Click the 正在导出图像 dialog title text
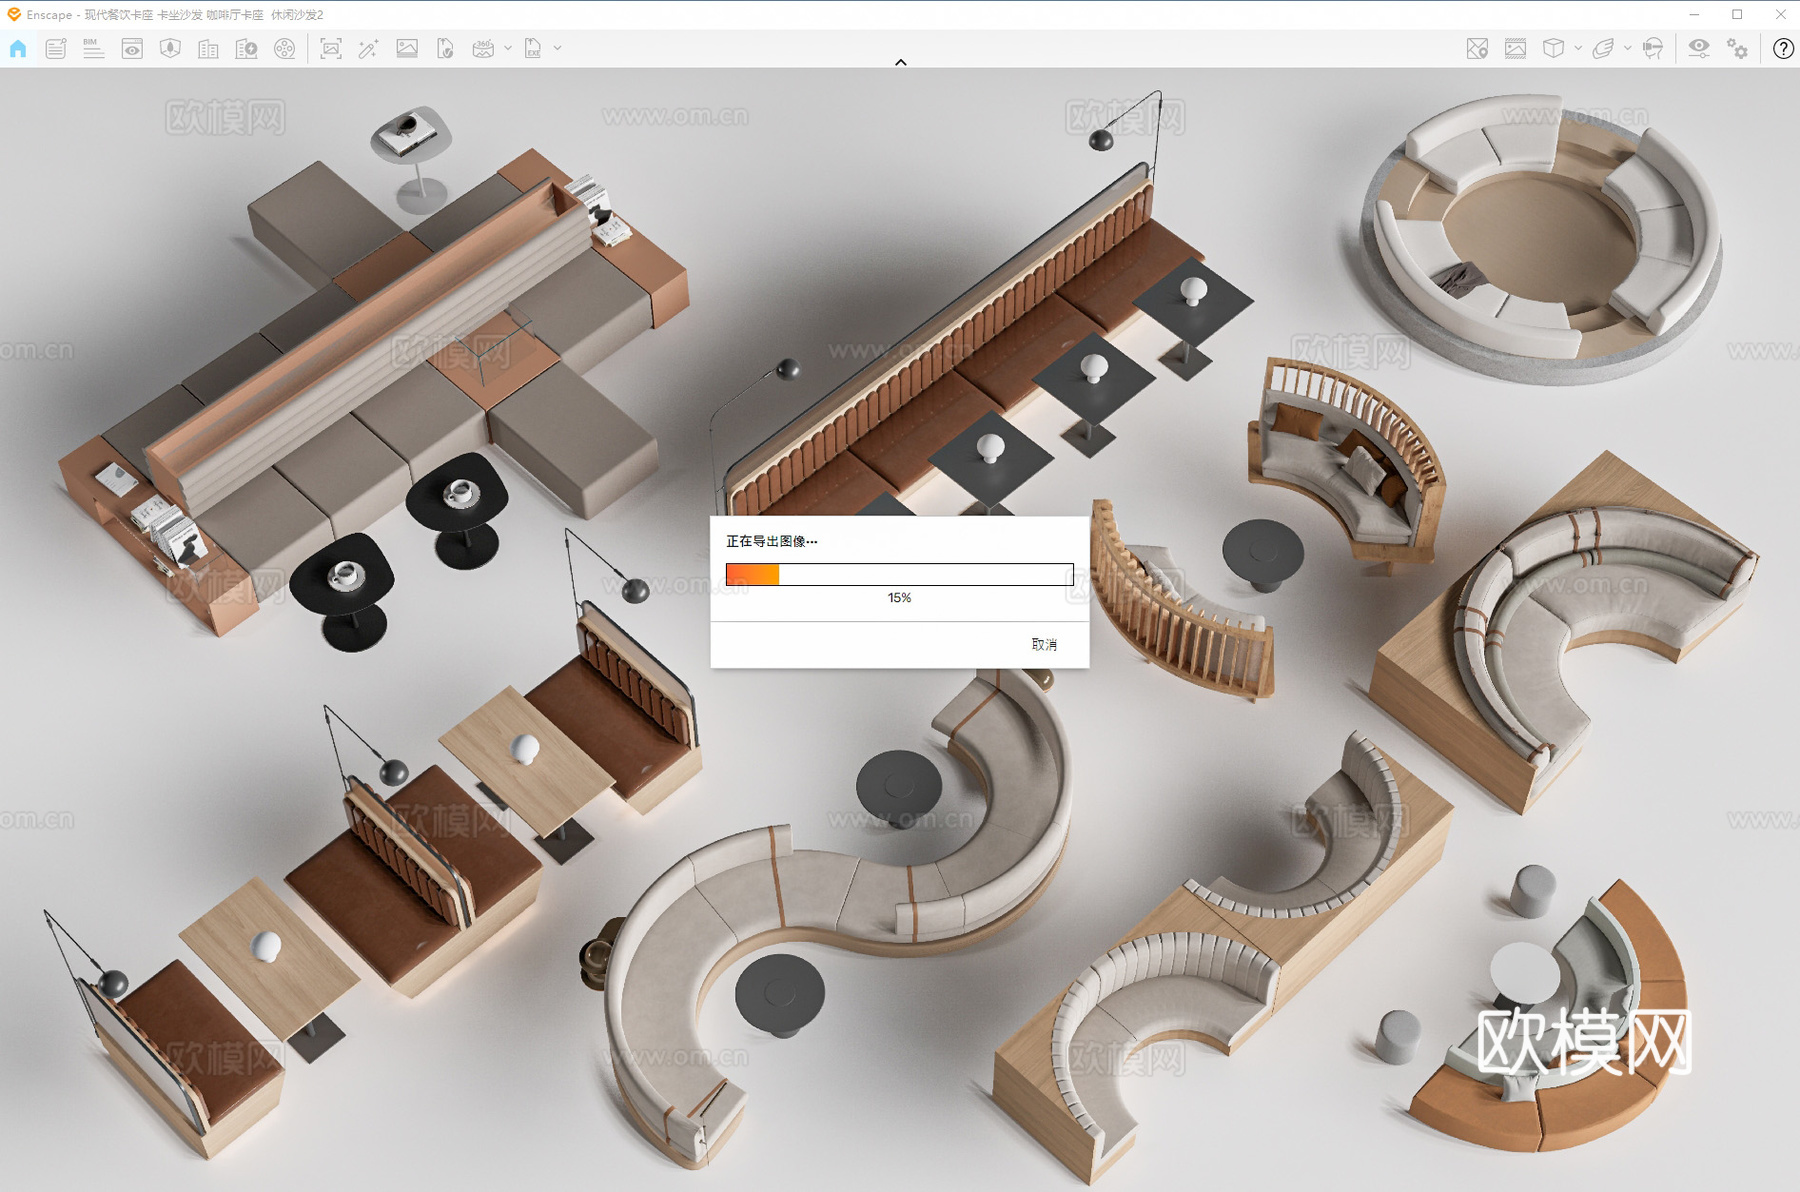This screenshot has height=1192, width=1800. click(x=771, y=541)
